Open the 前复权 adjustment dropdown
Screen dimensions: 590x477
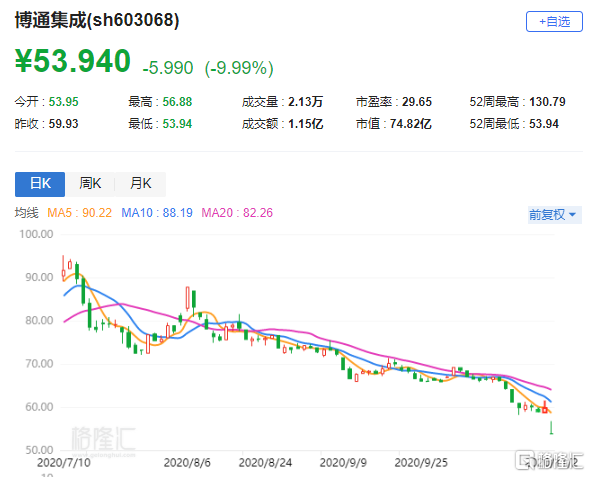point(555,215)
